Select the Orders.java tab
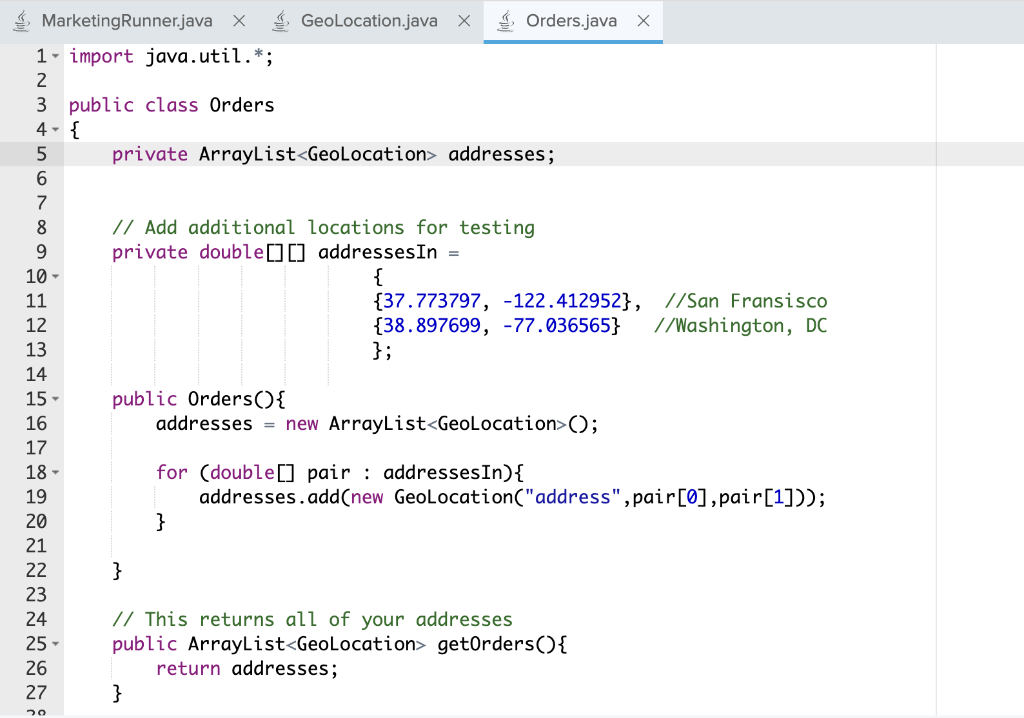 tap(571, 21)
